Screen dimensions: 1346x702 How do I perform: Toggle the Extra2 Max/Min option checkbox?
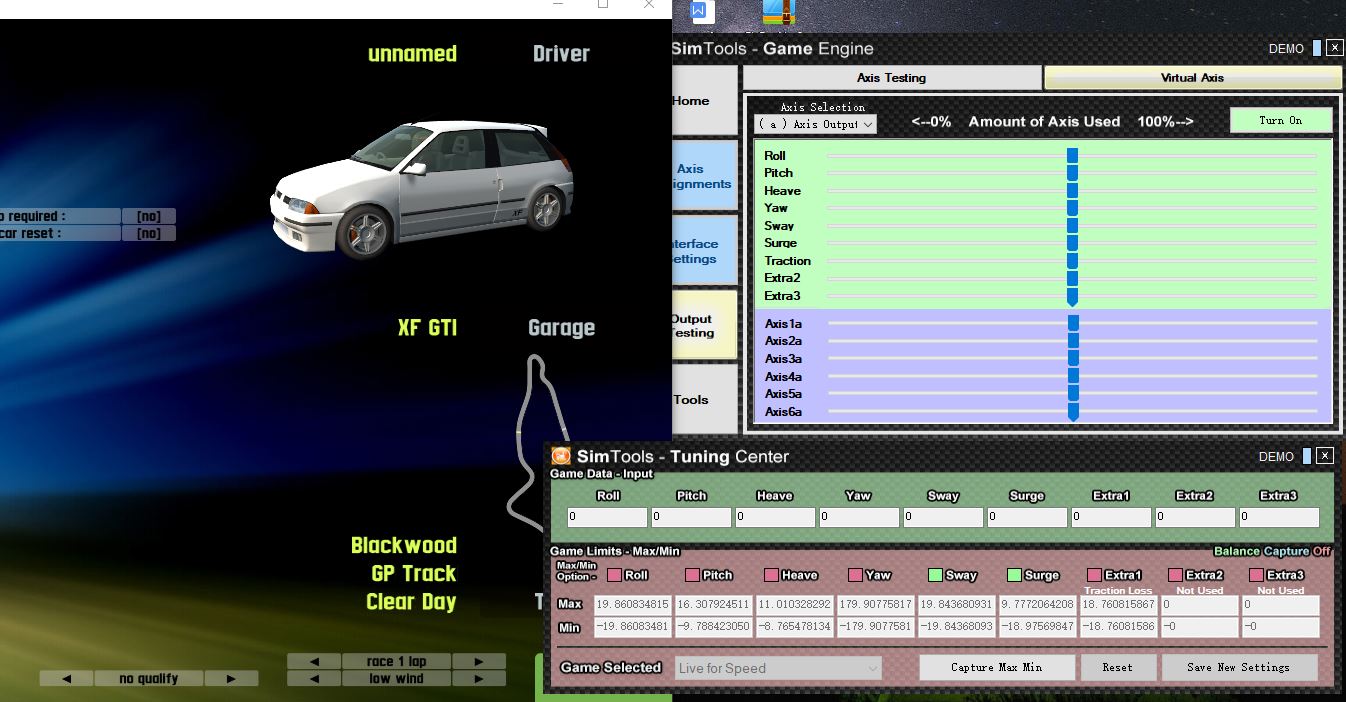(x=1176, y=575)
